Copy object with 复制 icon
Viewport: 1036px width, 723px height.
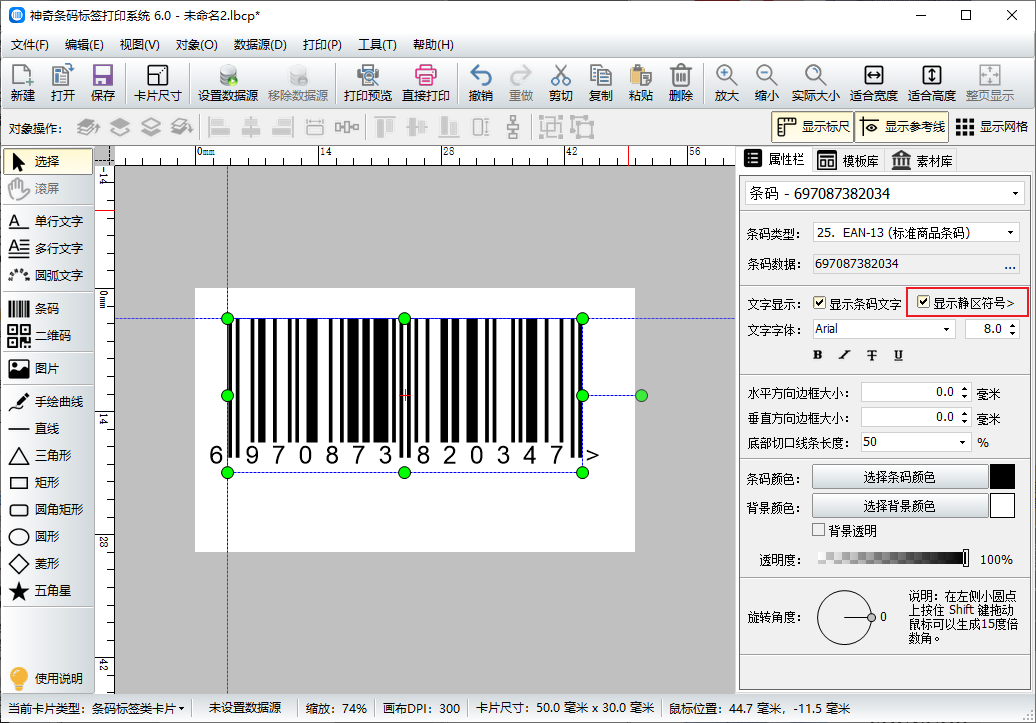pyautogui.click(x=601, y=83)
